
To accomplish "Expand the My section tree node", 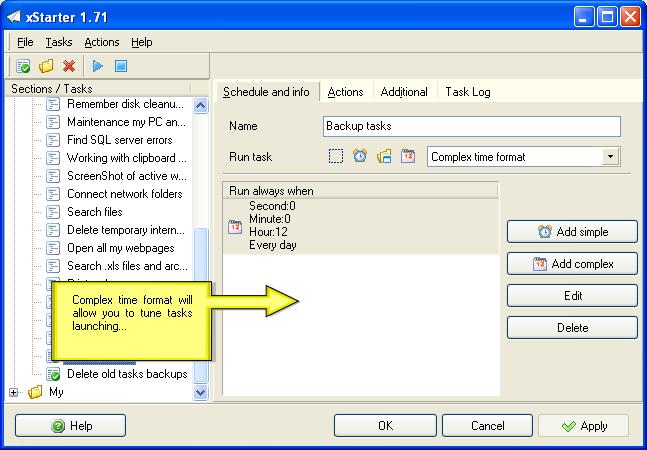I will pos(14,392).
